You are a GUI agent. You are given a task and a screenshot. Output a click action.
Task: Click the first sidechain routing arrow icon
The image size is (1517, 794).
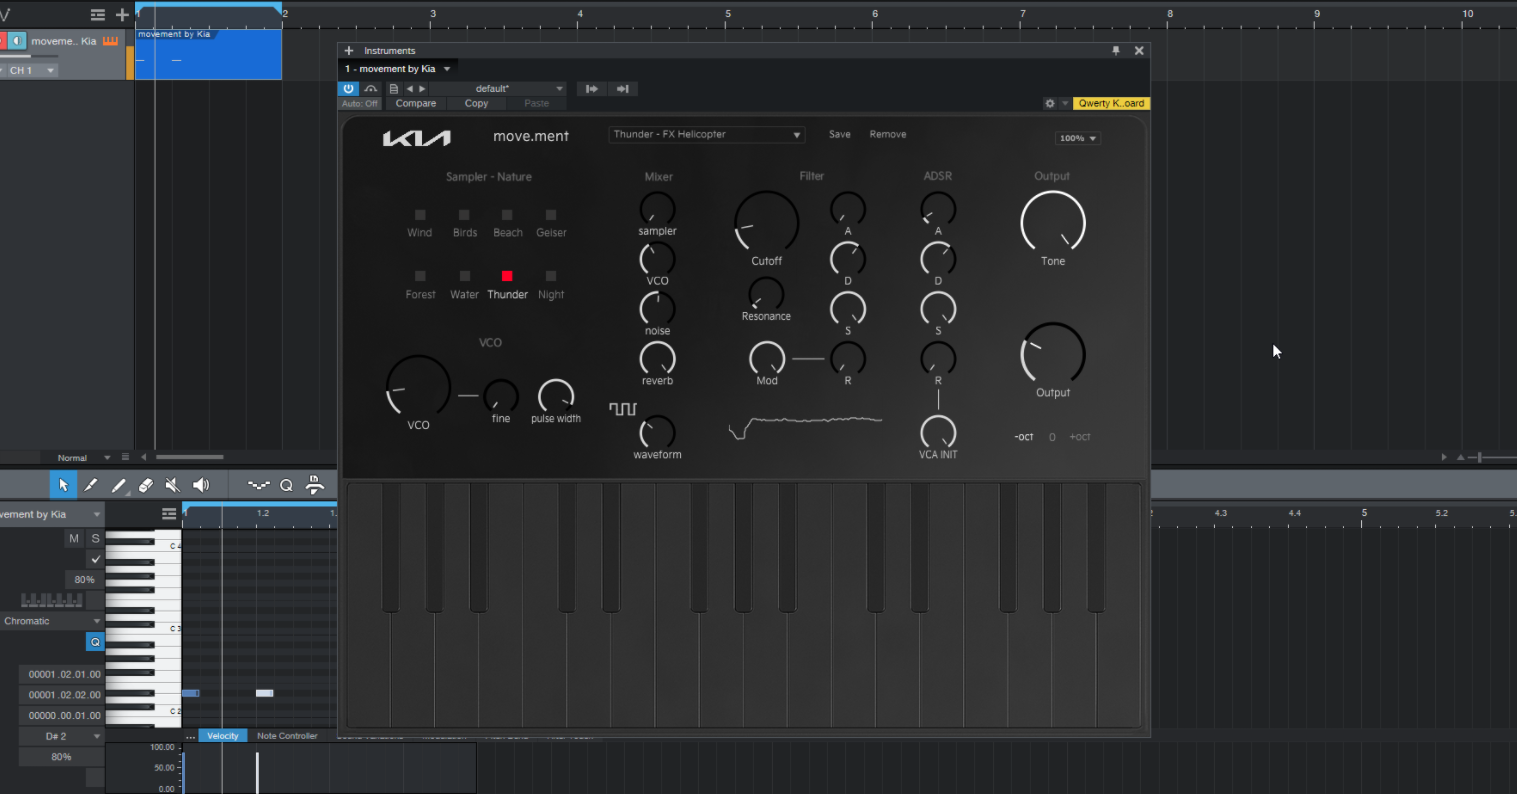coord(591,89)
